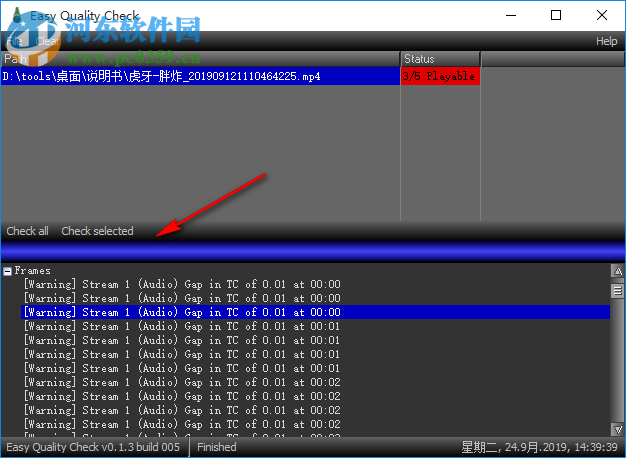Click the Status column header
Image resolution: width=626 pixels, height=458 pixels.
click(440, 59)
